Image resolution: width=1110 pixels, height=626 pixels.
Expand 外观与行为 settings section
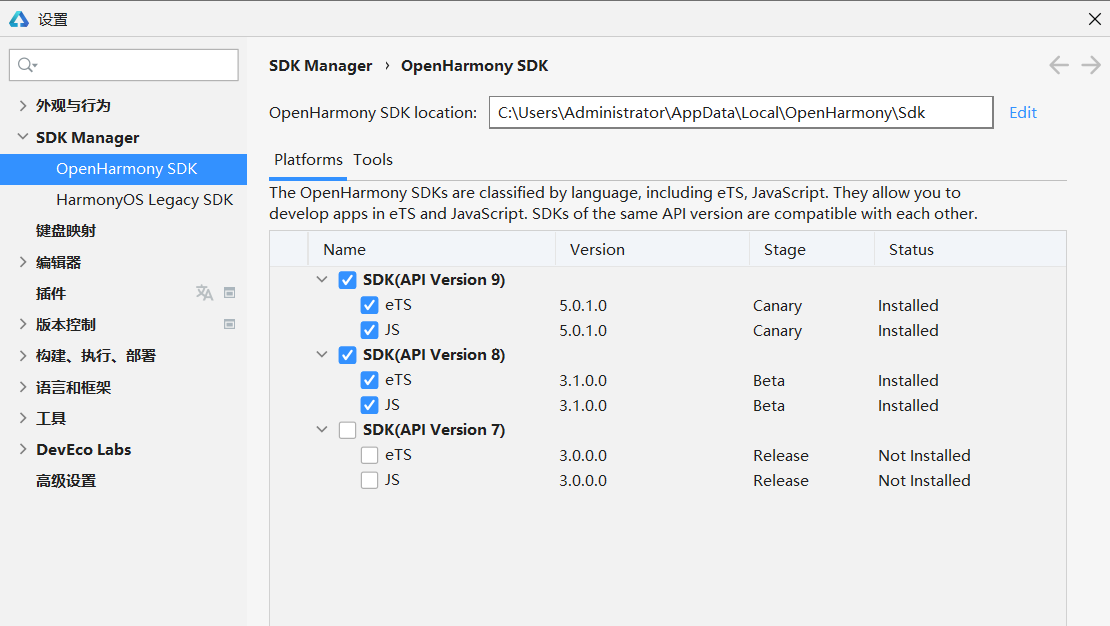[x=23, y=106]
